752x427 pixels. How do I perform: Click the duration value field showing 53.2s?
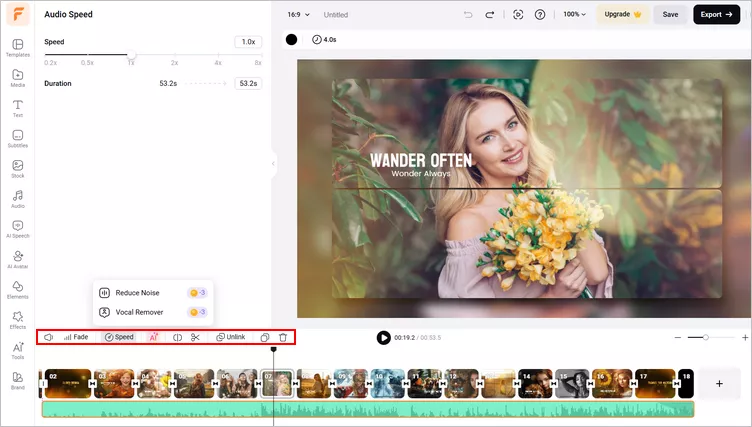click(x=248, y=83)
